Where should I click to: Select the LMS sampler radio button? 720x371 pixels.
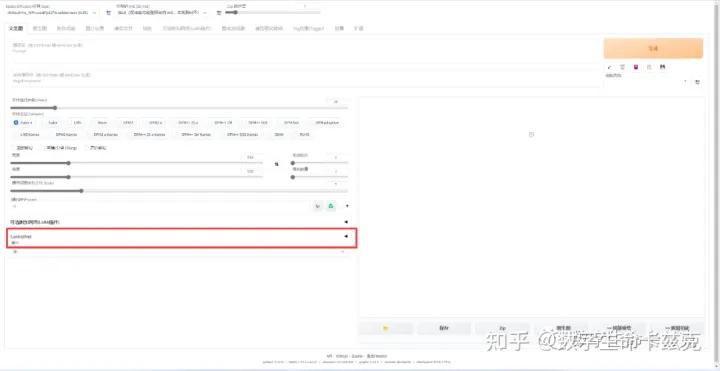(x=77, y=123)
